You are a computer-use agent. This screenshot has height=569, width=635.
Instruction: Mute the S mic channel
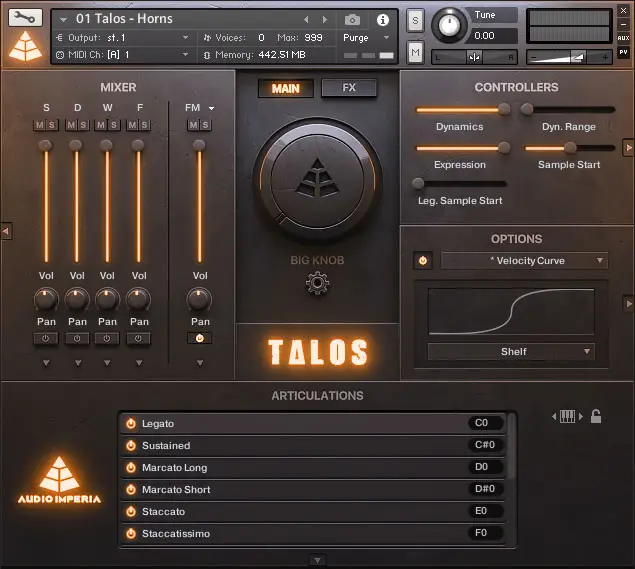tap(39, 125)
